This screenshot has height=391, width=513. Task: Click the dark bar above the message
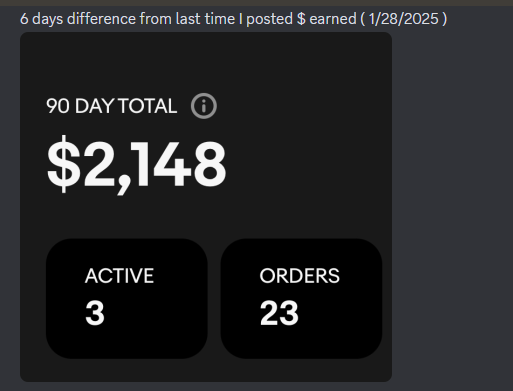click(x=256, y=3)
